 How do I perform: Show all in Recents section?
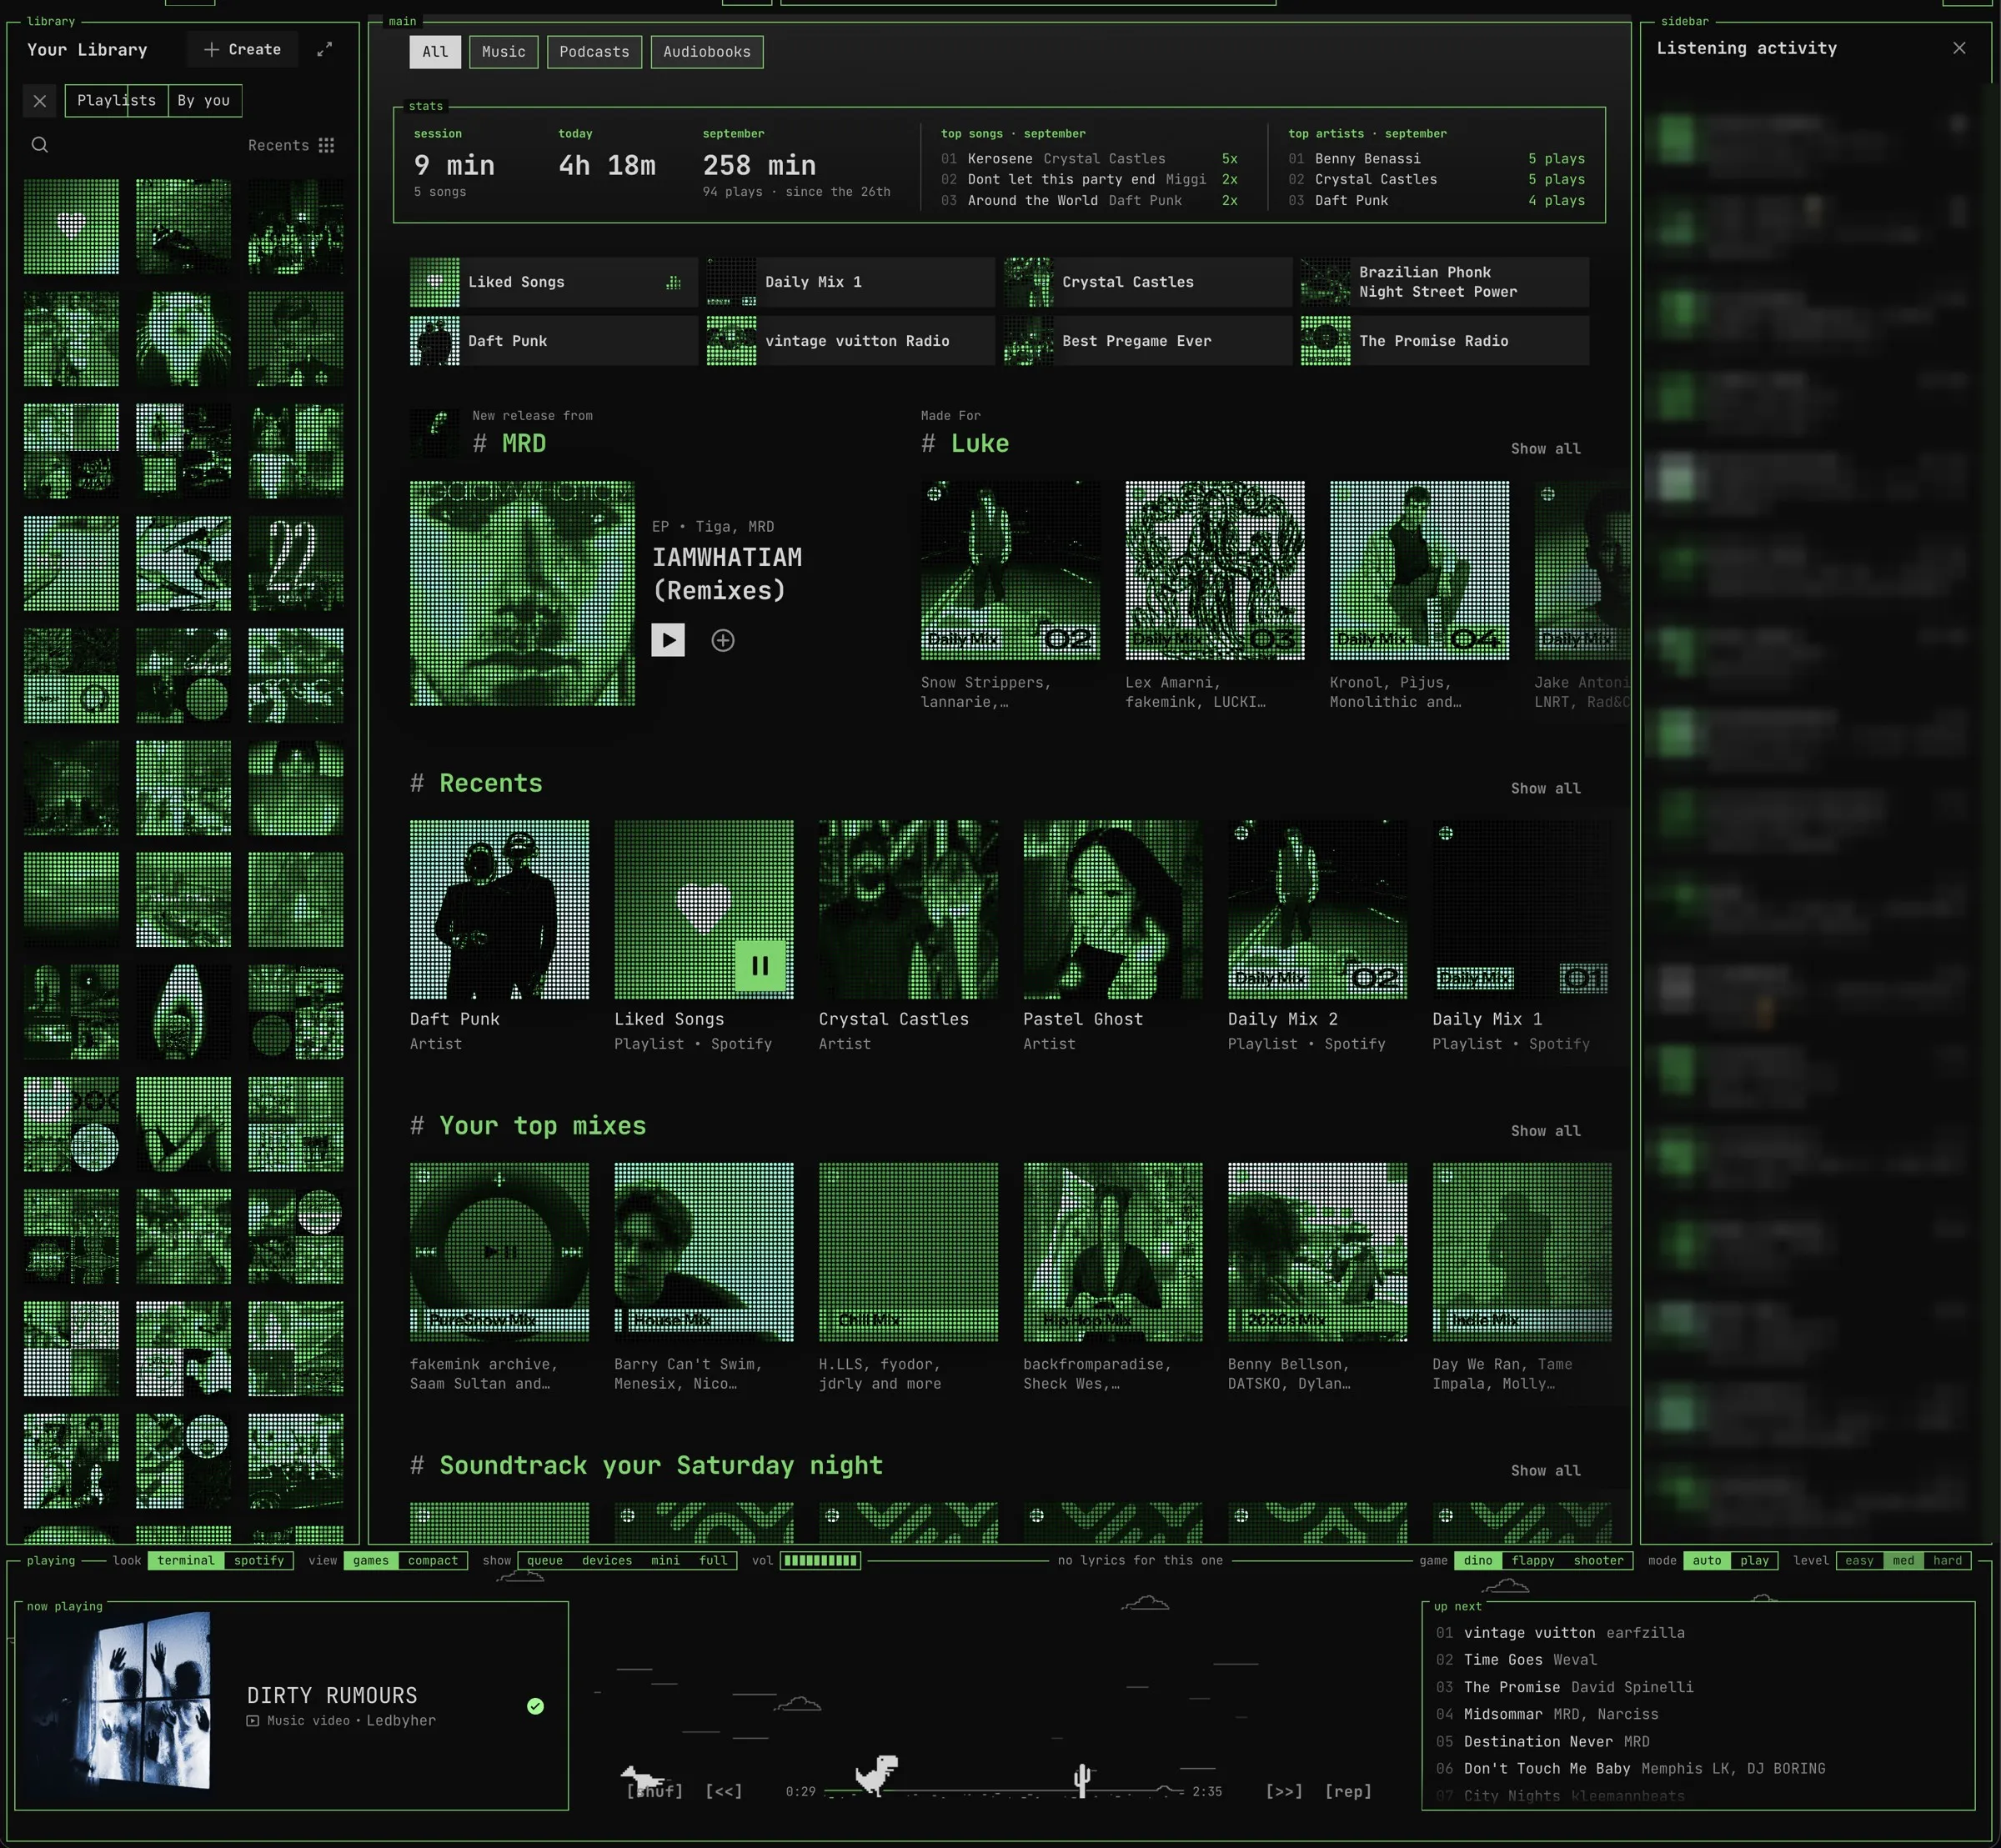[1545, 788]
